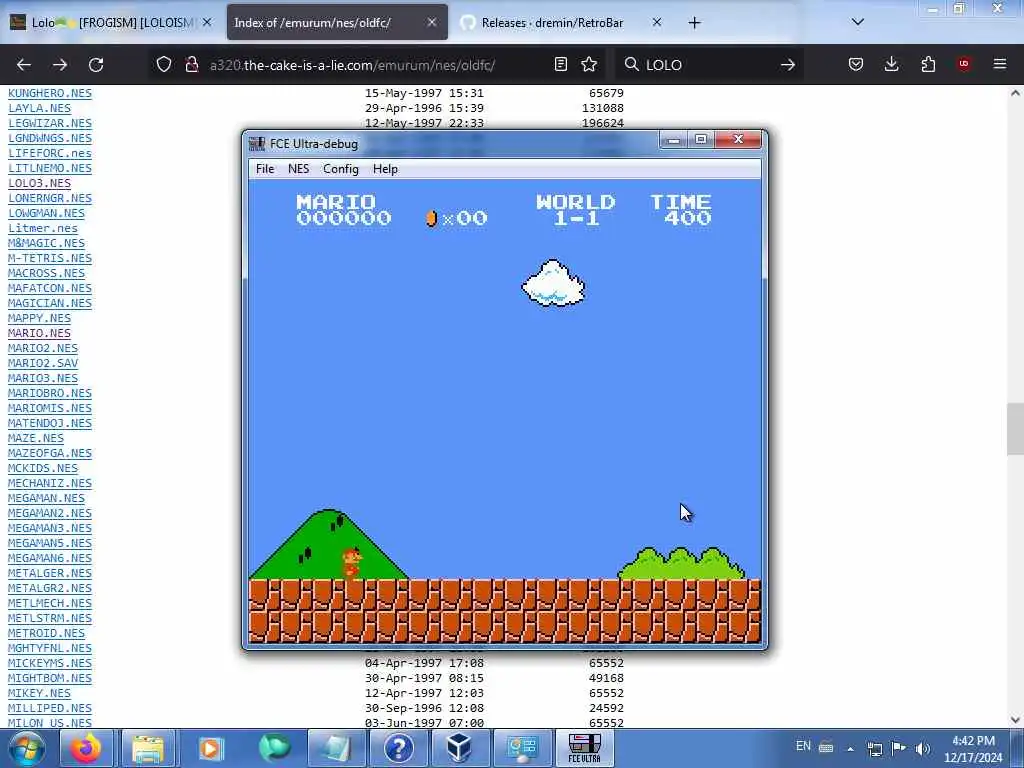Screen dimensions: 1024x768
Task: Go back using the browser back arrow
Action: [x=24, y=65]
